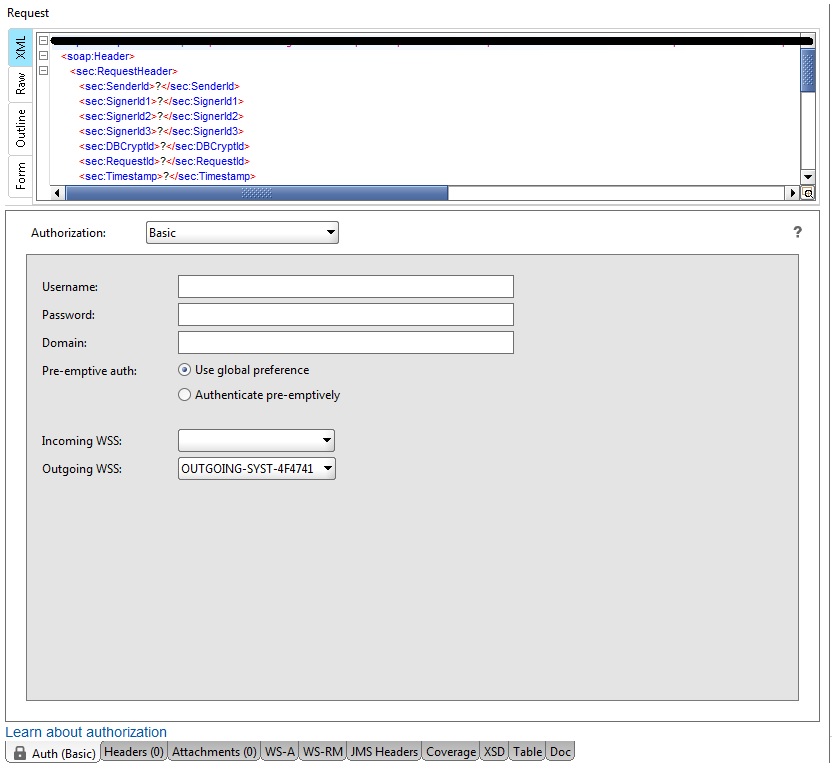The image size is (832, 770).
Task: Expand the Incoming WSS dropdown
Action: tap(256, 440)
